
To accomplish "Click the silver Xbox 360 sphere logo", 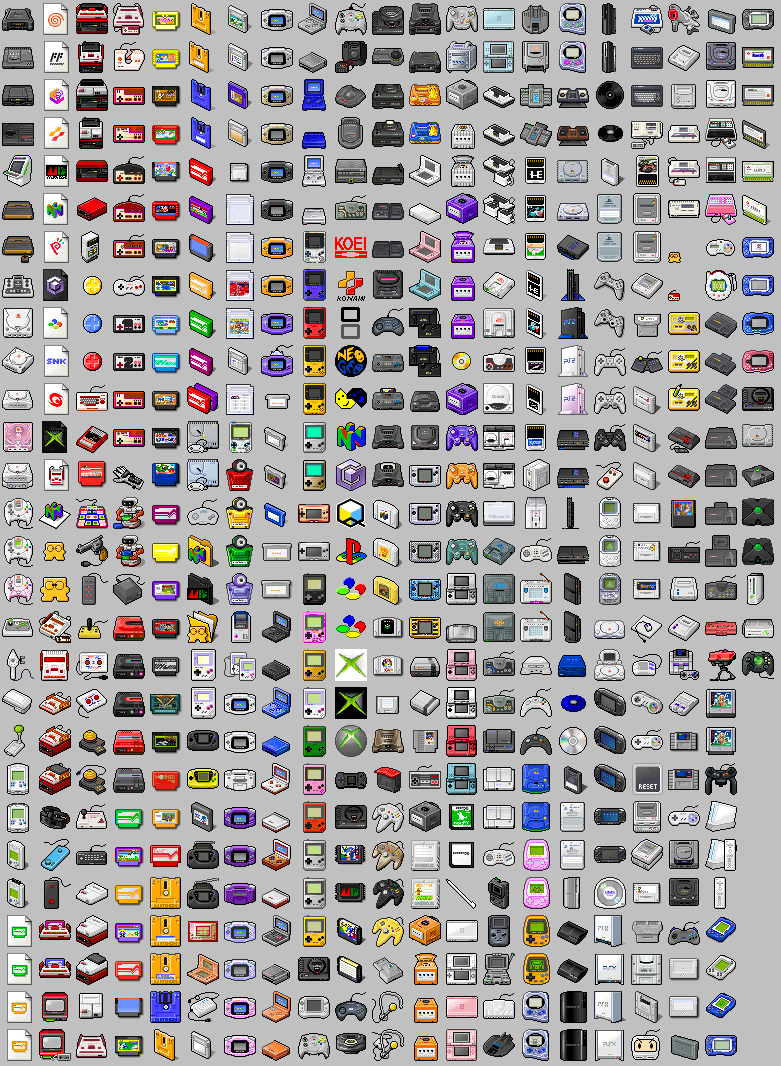I will pyautogui.click(x=350, y=740).
